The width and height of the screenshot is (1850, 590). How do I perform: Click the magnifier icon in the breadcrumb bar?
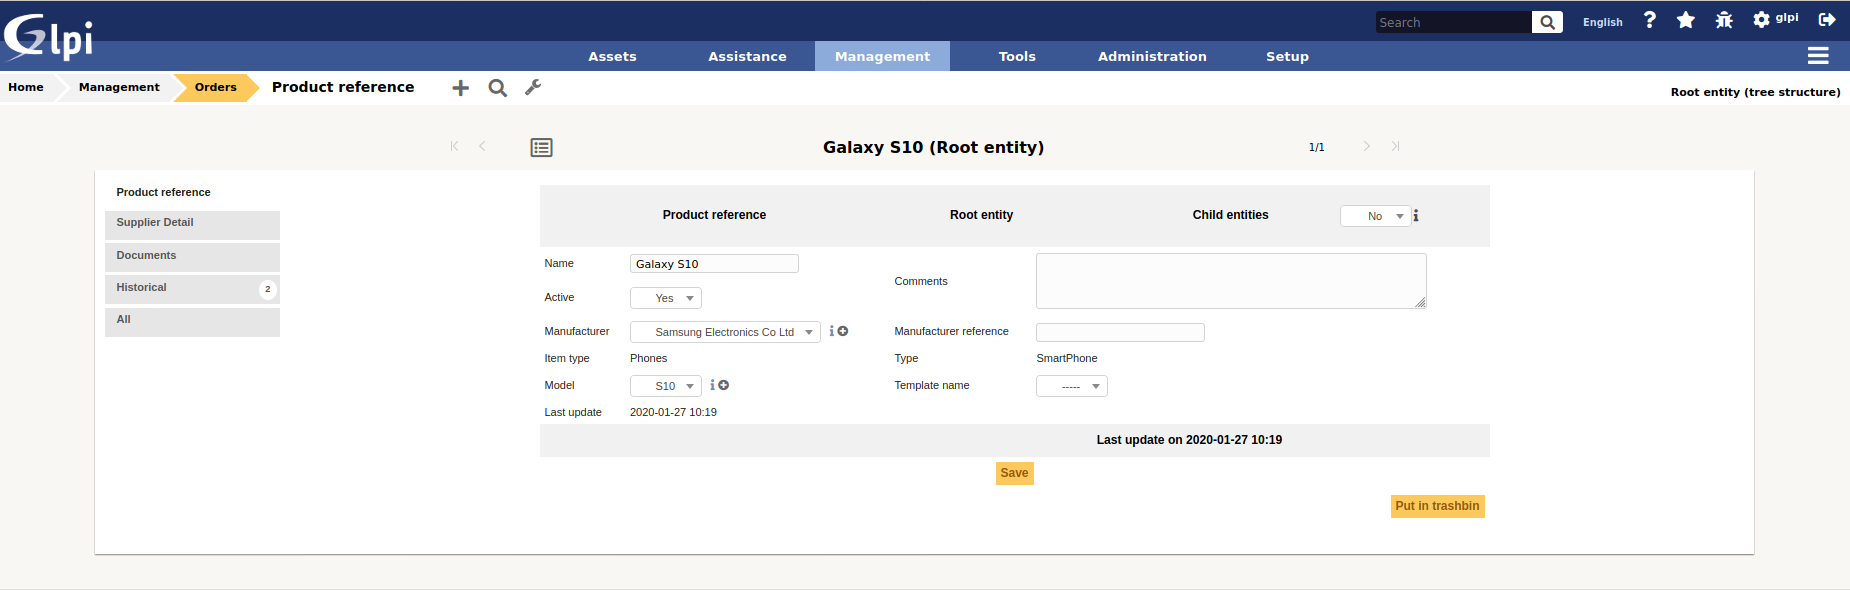(x=497, y=88)
